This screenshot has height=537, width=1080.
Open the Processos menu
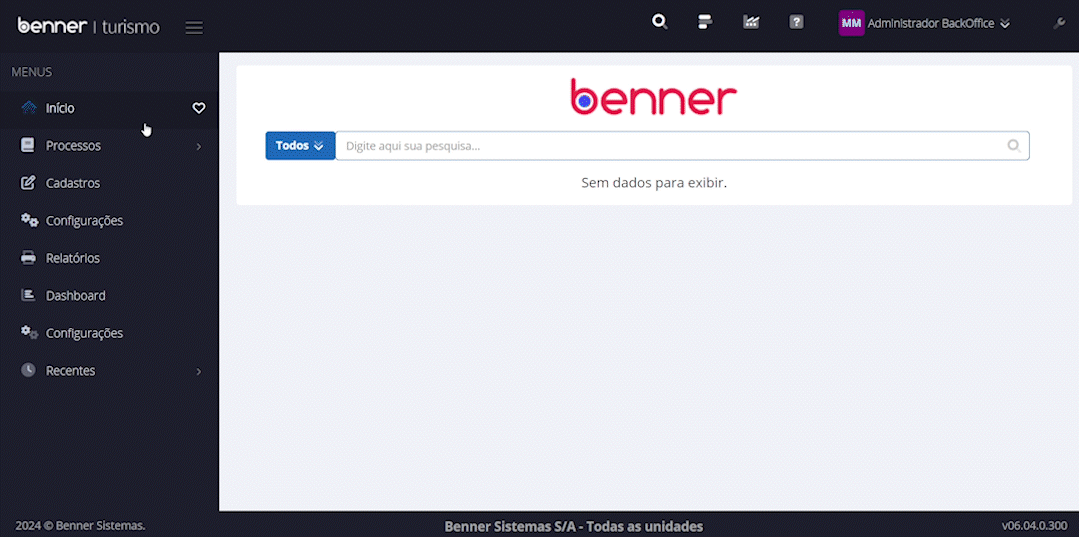(110, 146)
